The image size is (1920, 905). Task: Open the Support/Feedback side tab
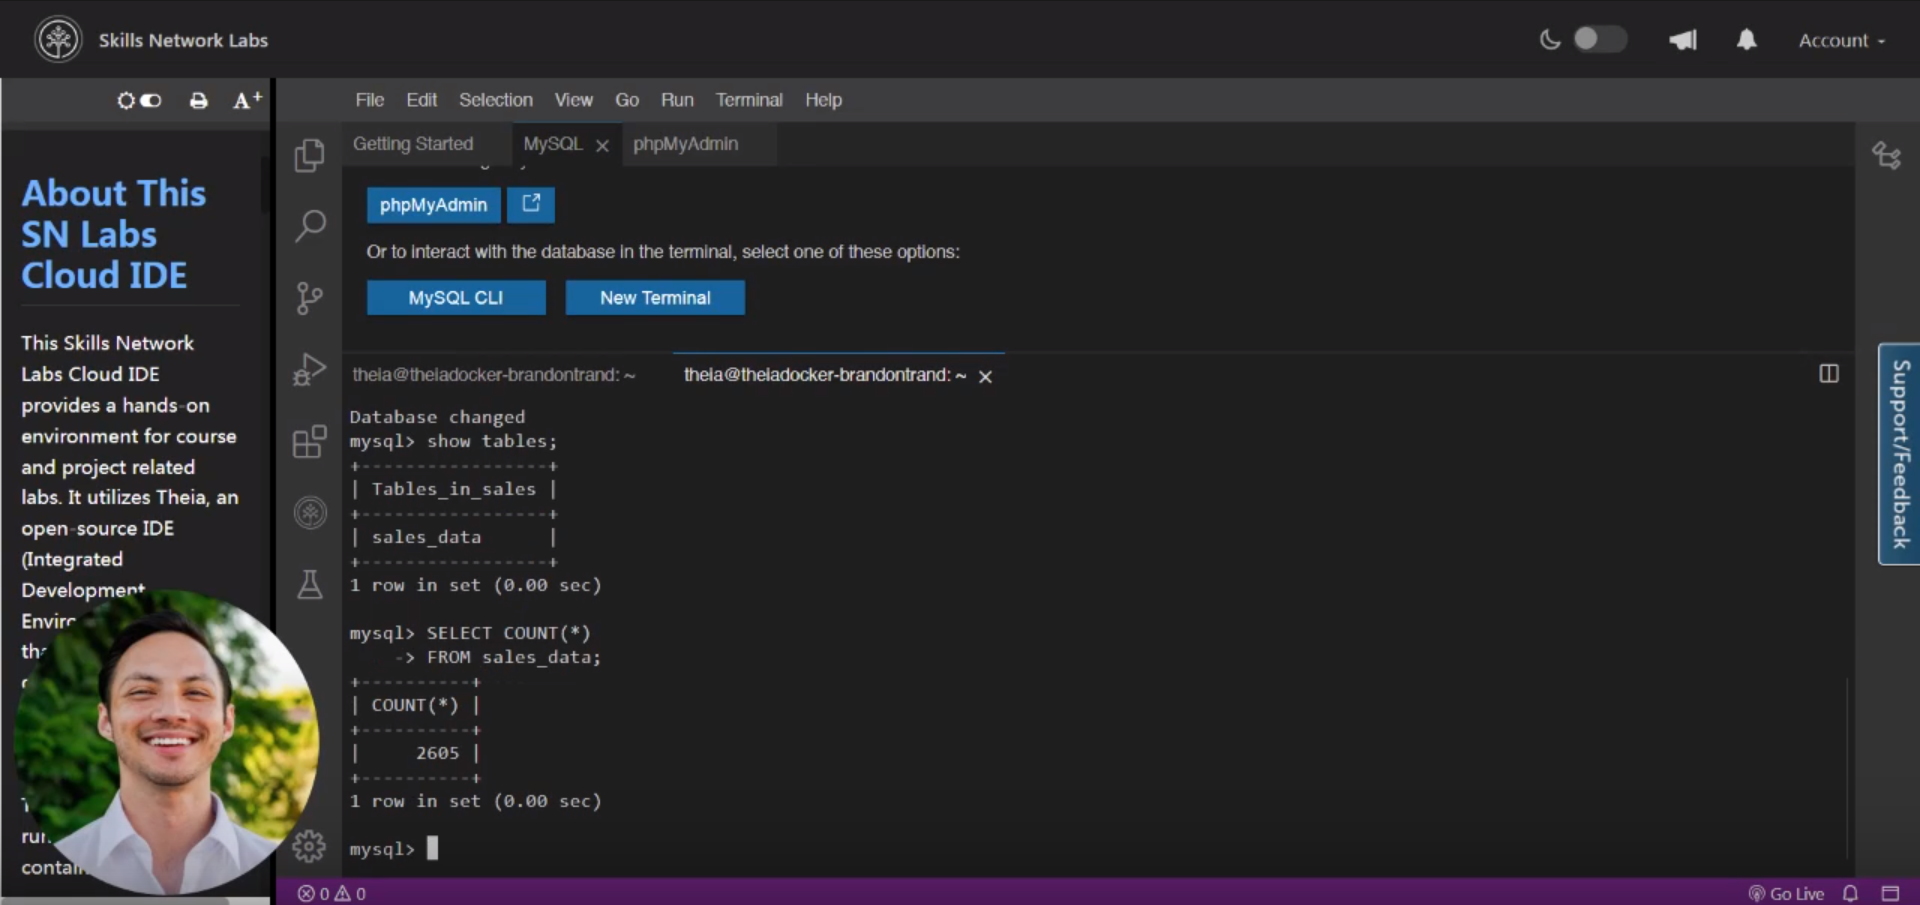click(1899, 454)
